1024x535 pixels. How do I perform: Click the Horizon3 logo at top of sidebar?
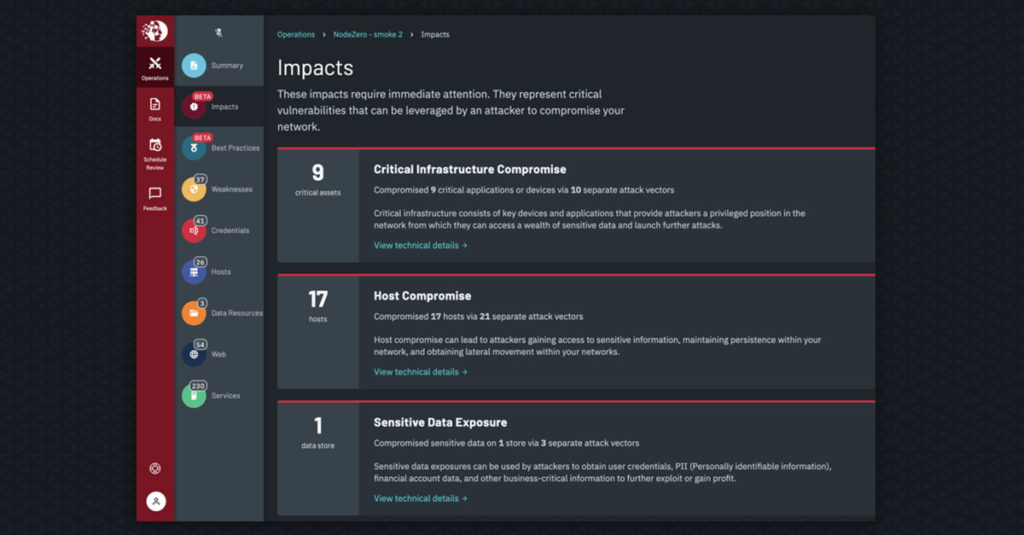[155, 31]
